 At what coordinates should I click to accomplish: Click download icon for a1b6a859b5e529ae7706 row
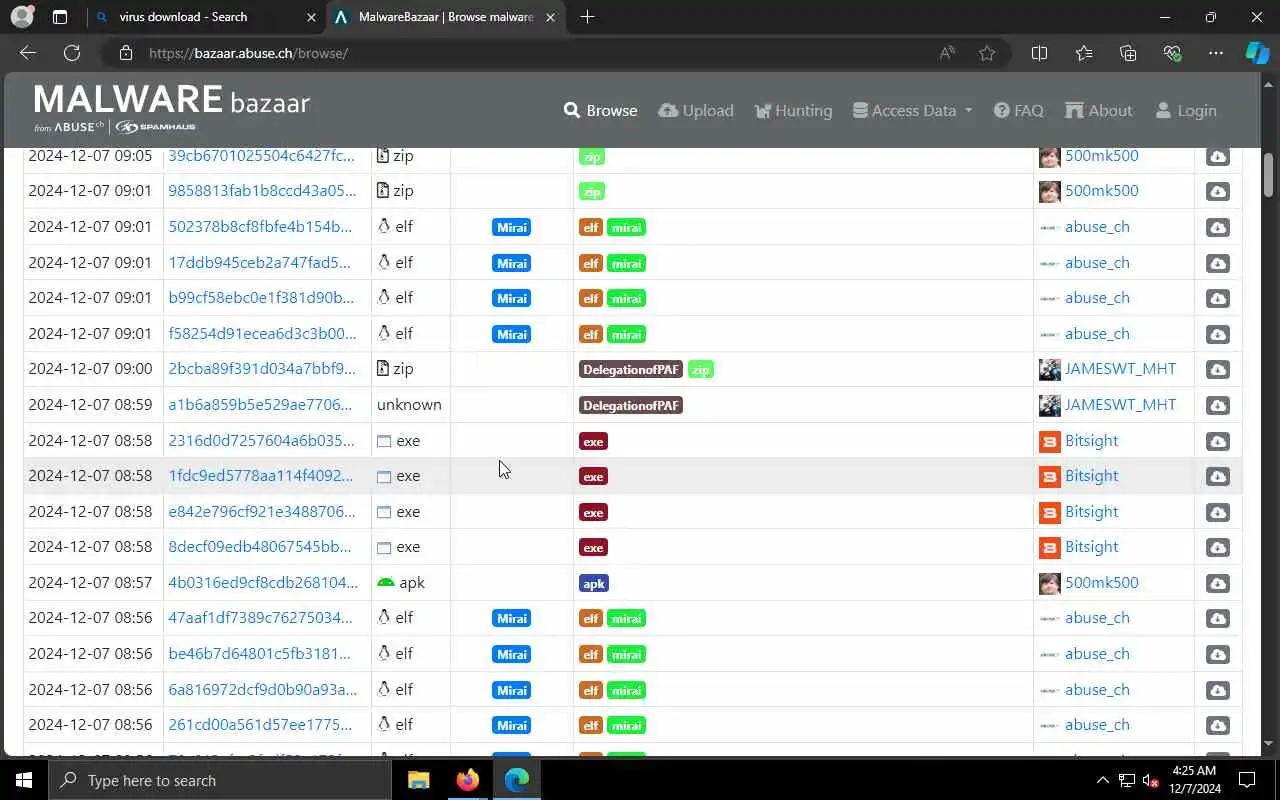pos(1217,405)
